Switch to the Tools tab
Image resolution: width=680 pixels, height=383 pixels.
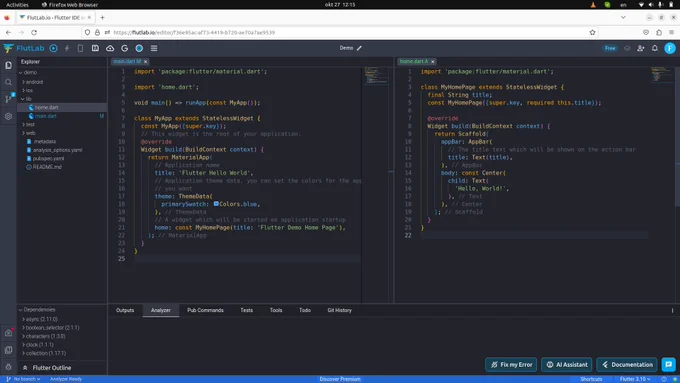pos(276,311)
